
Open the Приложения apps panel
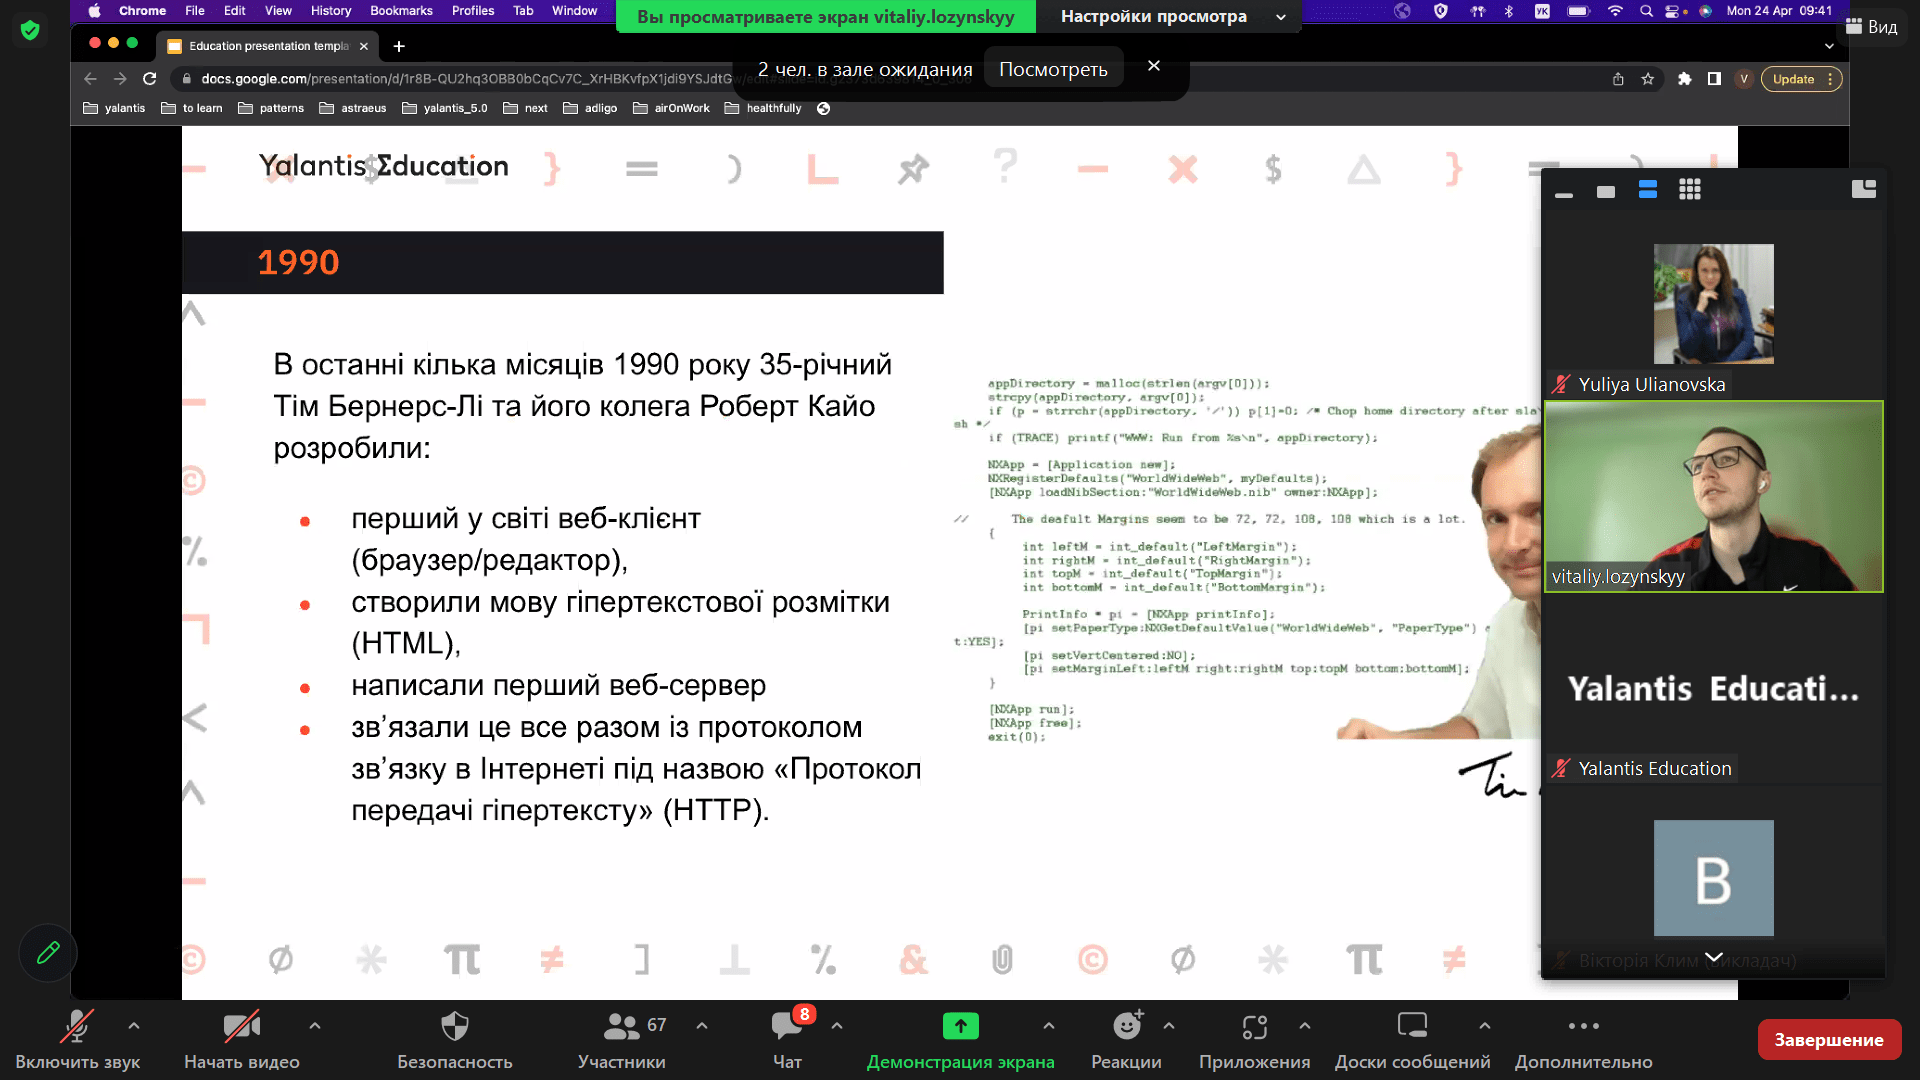[x=1254, y=1040]
